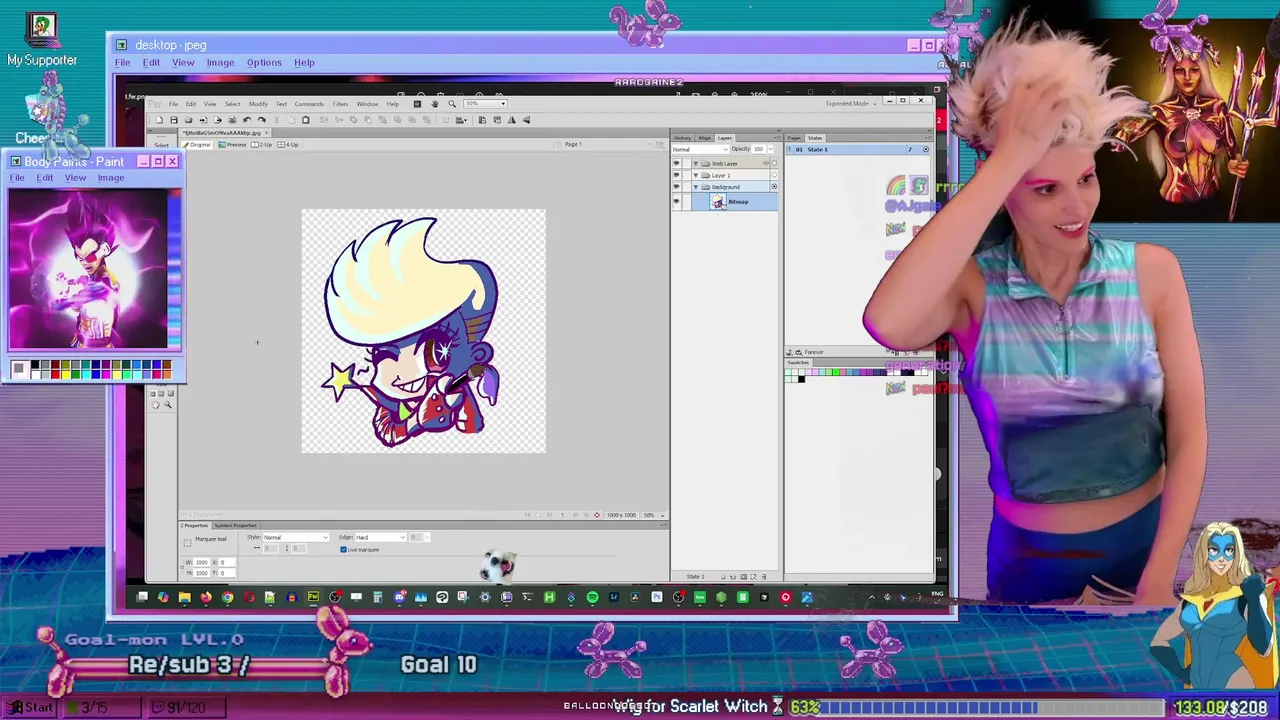The image size is (1280, 720).
Task: Pick the black swatch in Body Paints palette
Action: pos(35,364)
